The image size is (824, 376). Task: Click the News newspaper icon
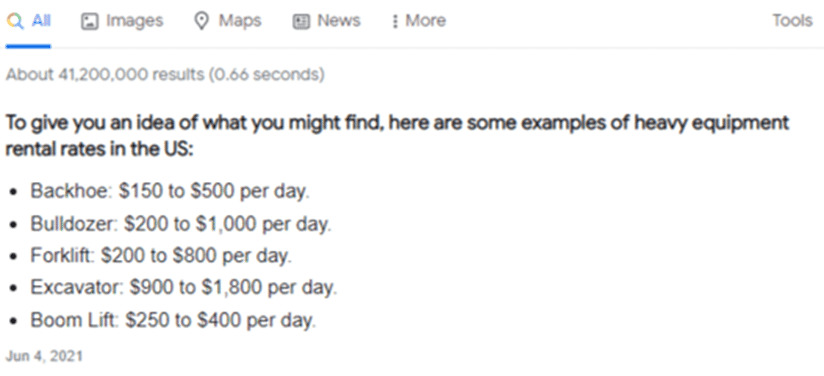[301, 22]
